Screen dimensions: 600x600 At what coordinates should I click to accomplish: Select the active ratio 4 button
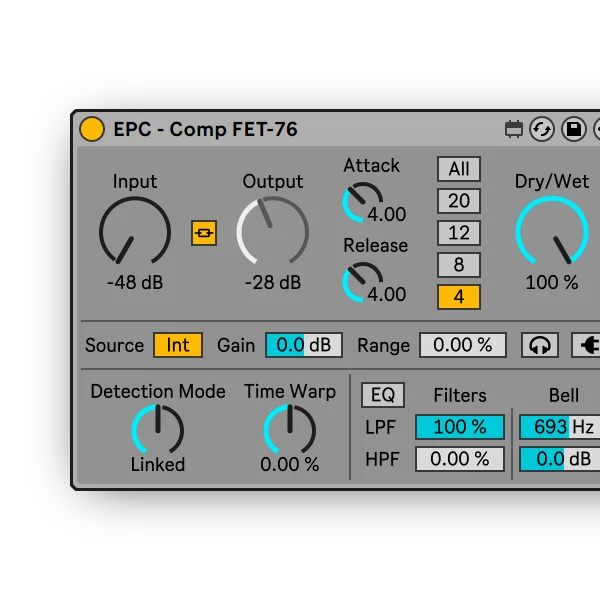coord(459,297)
